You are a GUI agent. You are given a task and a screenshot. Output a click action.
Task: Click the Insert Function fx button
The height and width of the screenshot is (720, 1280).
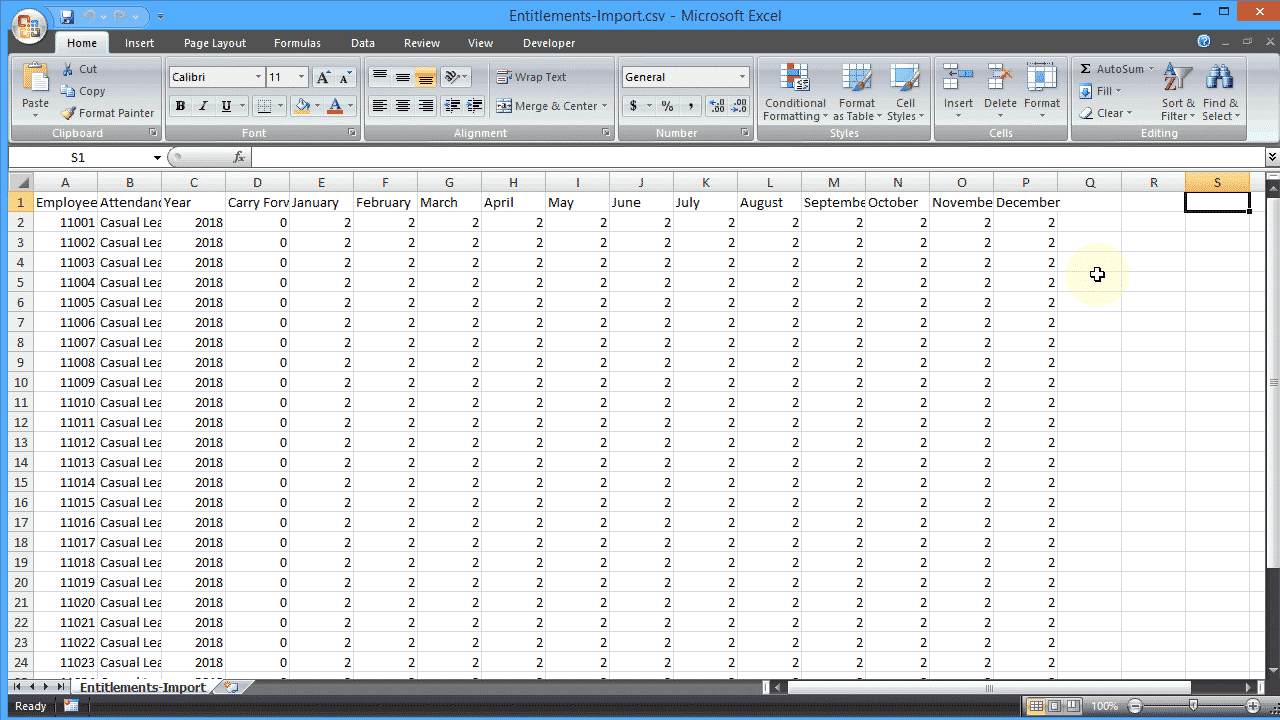click(x=239, y=157)
